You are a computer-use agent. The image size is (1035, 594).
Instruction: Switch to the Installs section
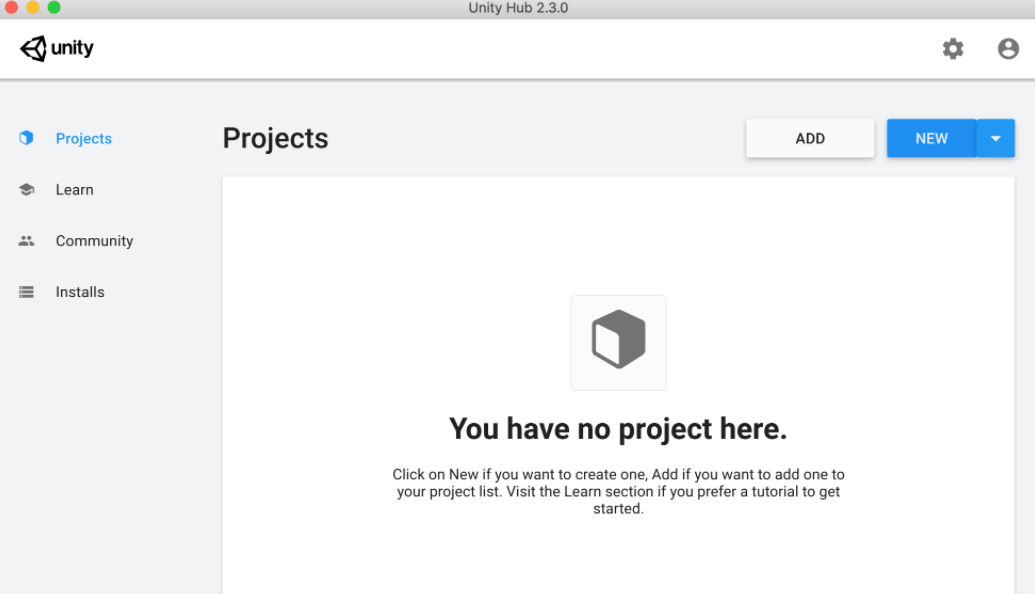click(80, 292)
